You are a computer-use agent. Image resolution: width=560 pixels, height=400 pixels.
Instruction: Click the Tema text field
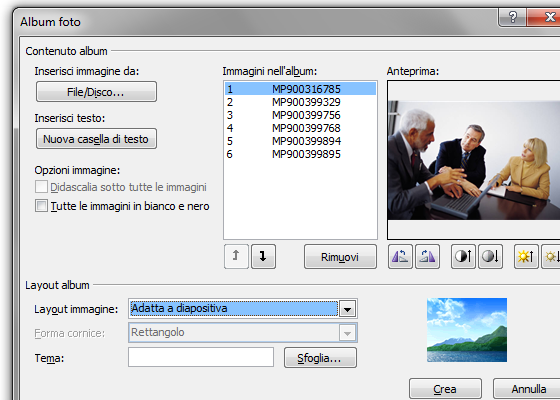pos(201,357)
